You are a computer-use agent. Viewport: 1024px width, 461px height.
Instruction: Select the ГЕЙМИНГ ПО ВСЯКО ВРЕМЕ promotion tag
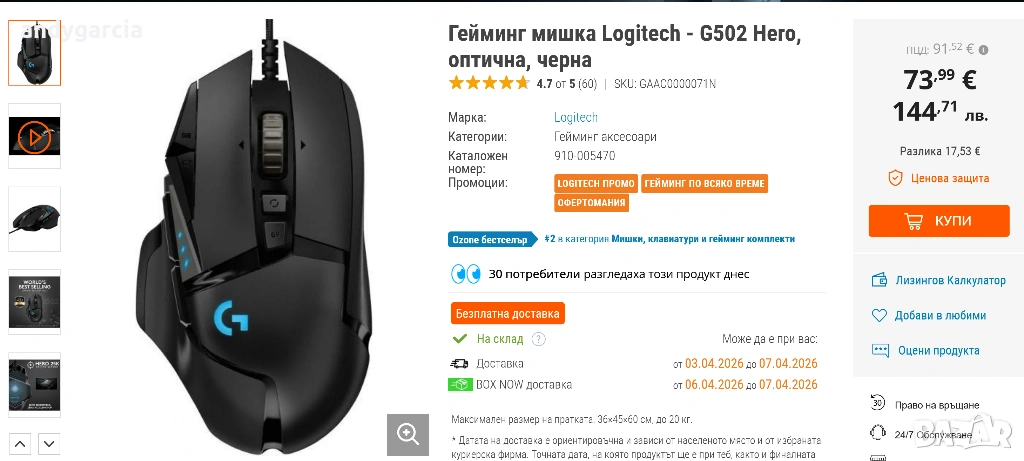pos(704,183)
